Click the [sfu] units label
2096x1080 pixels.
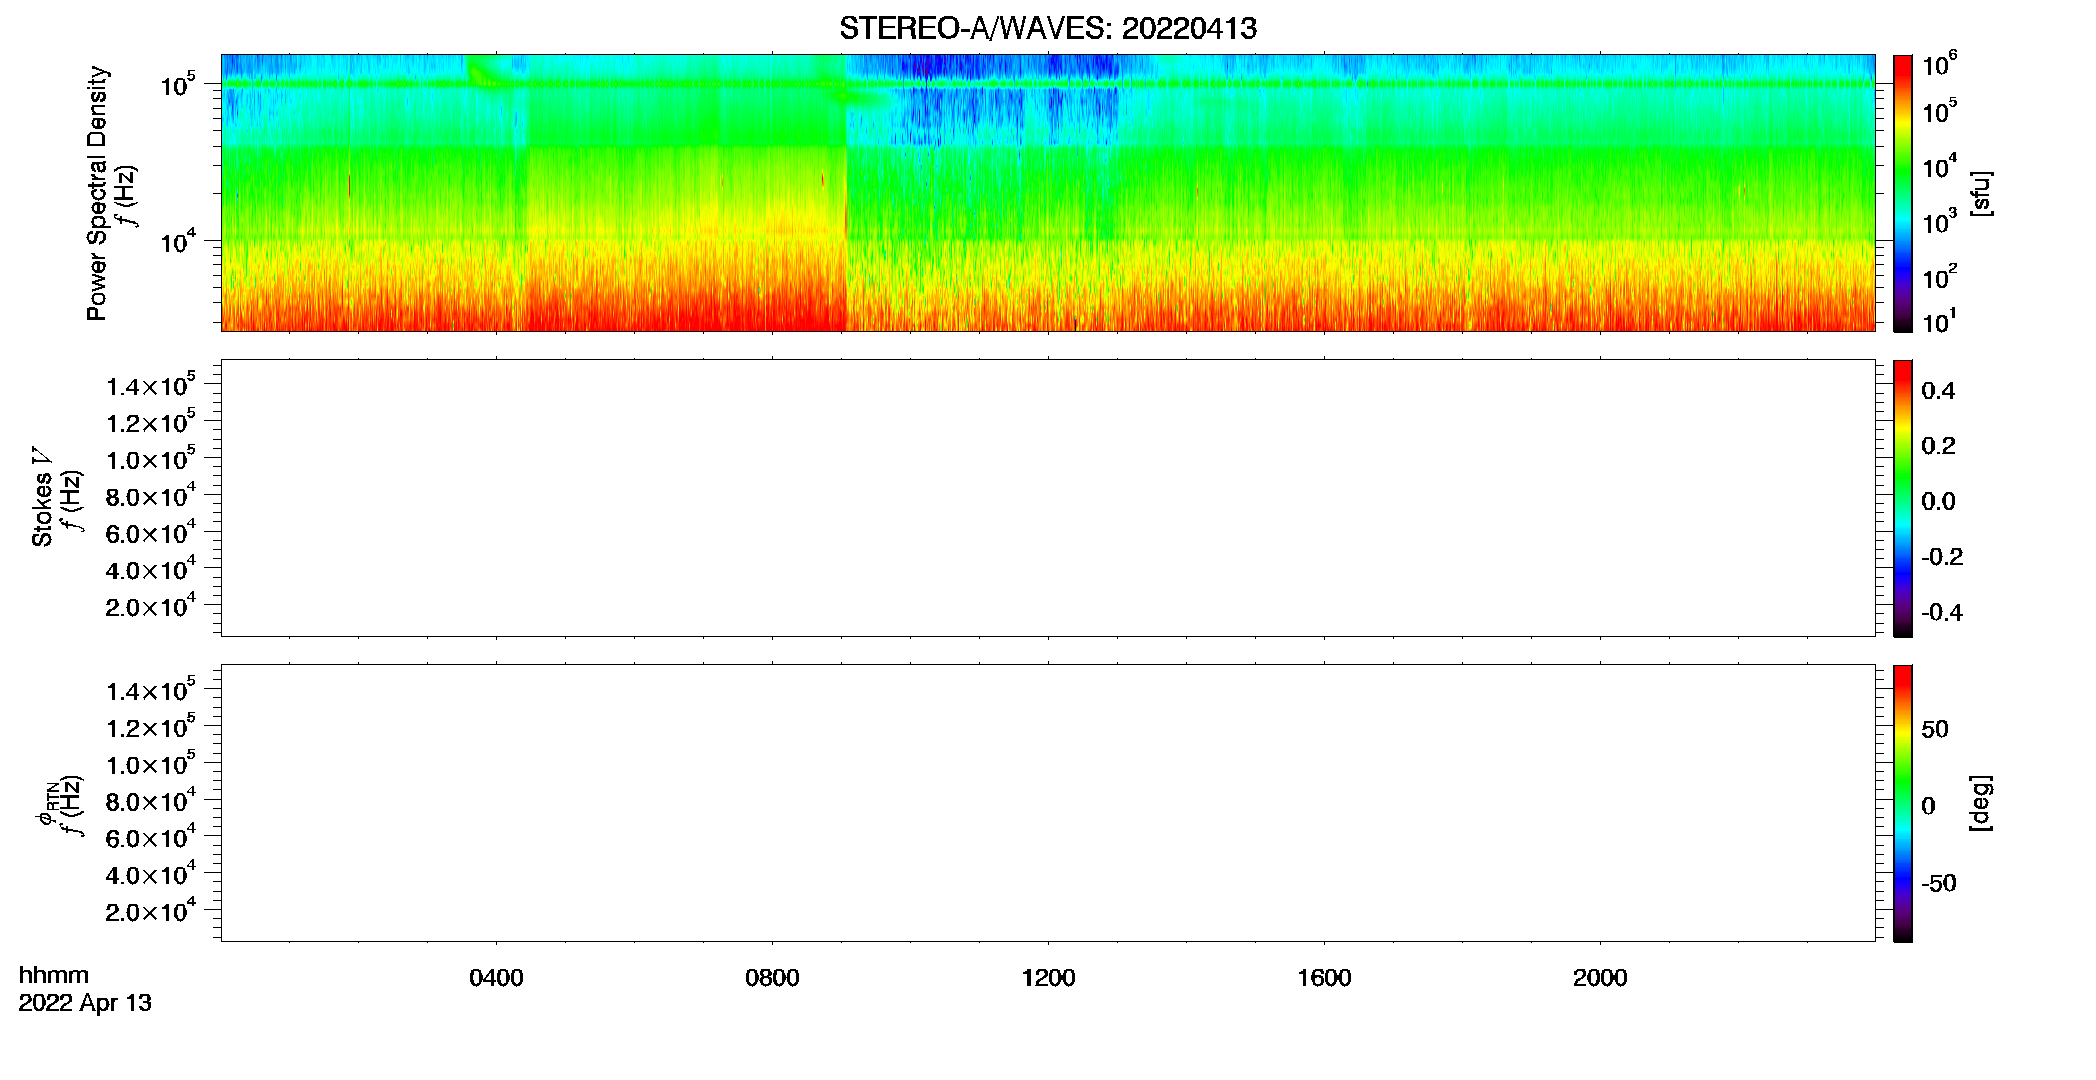1981,193
